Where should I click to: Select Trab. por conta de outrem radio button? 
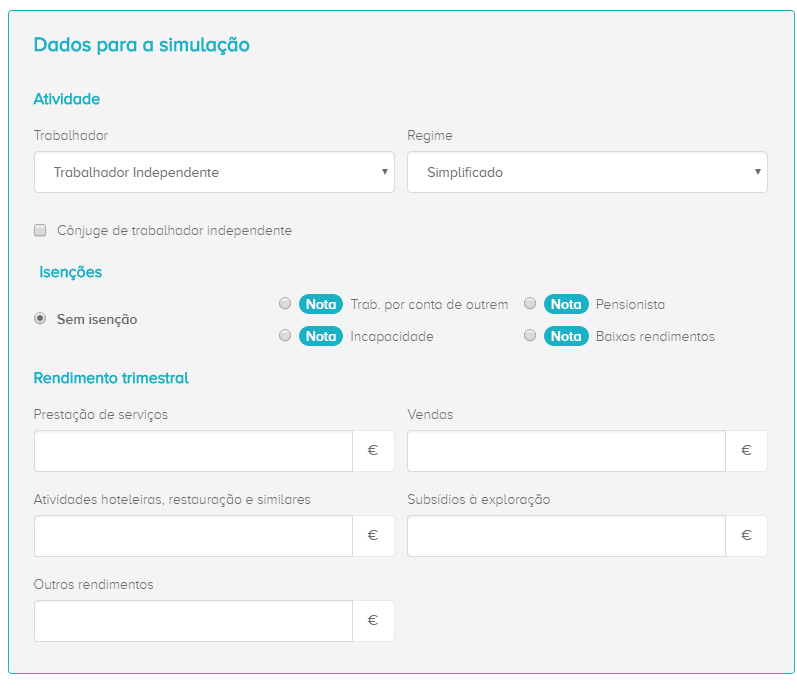tap(285, 303)
